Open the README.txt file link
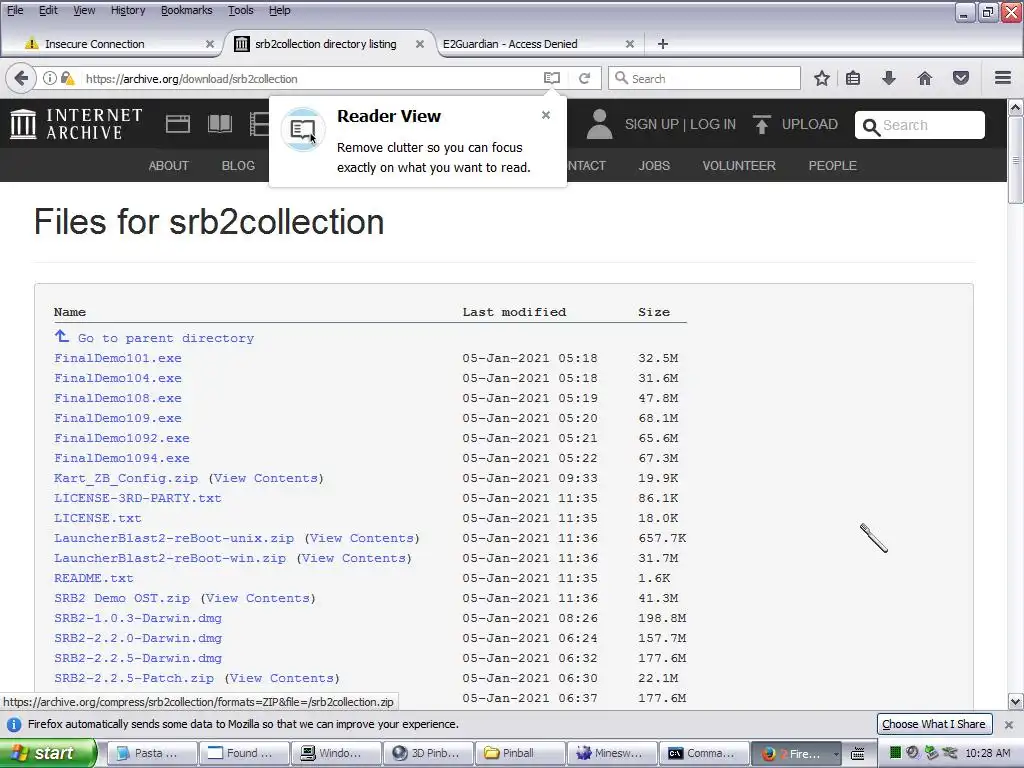 93,578
